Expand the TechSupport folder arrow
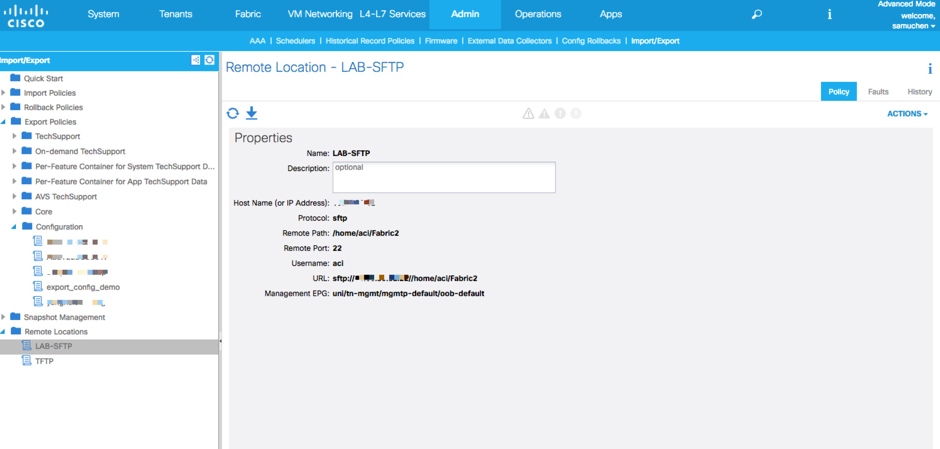Screen dimensions: 940x449 [x=14, y=136]
